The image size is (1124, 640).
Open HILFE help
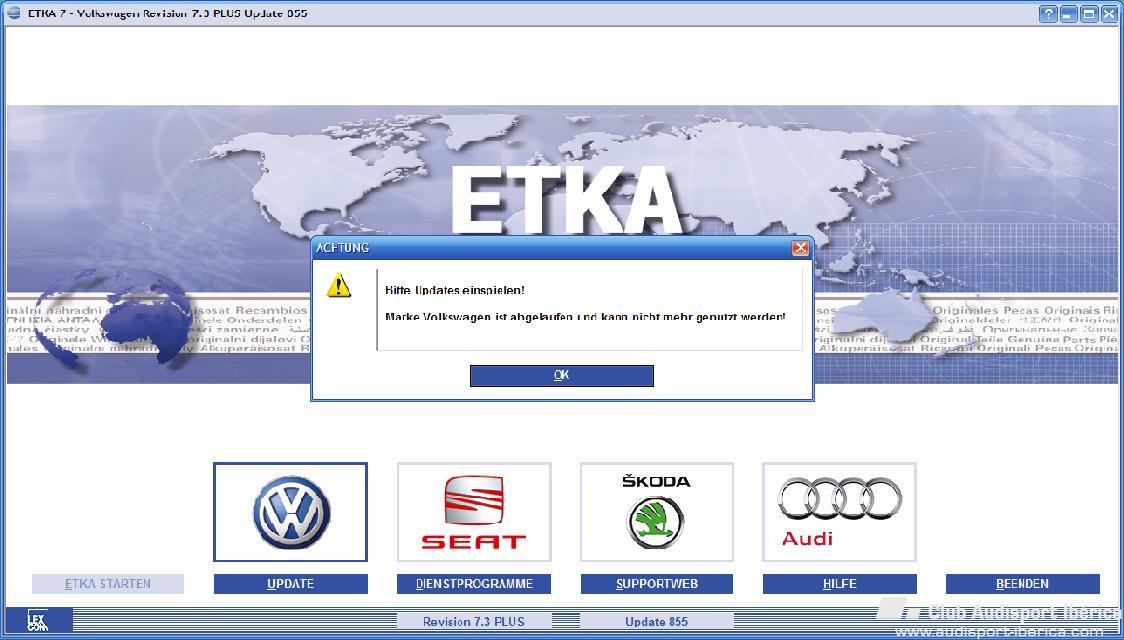point(839,584)
